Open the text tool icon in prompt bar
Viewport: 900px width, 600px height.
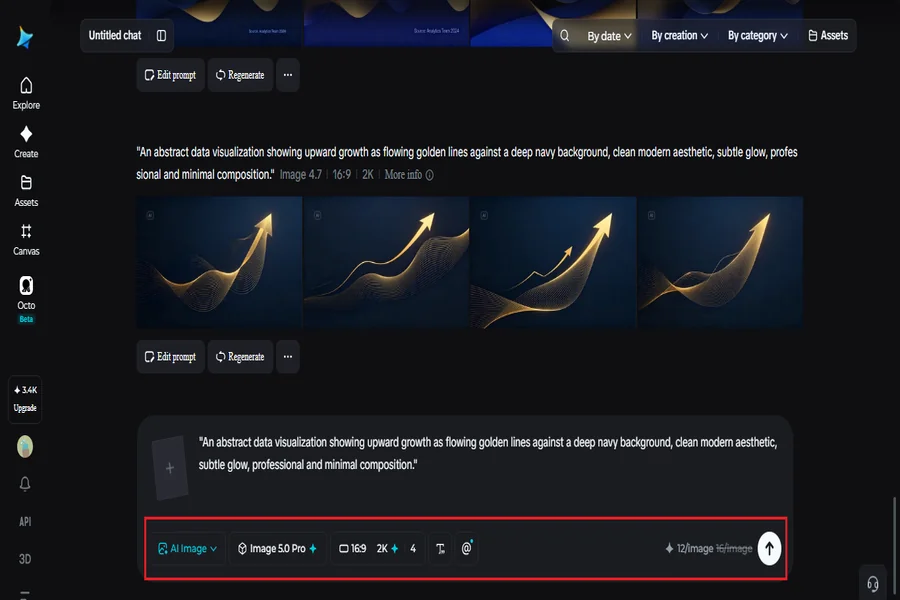point(440,549)
